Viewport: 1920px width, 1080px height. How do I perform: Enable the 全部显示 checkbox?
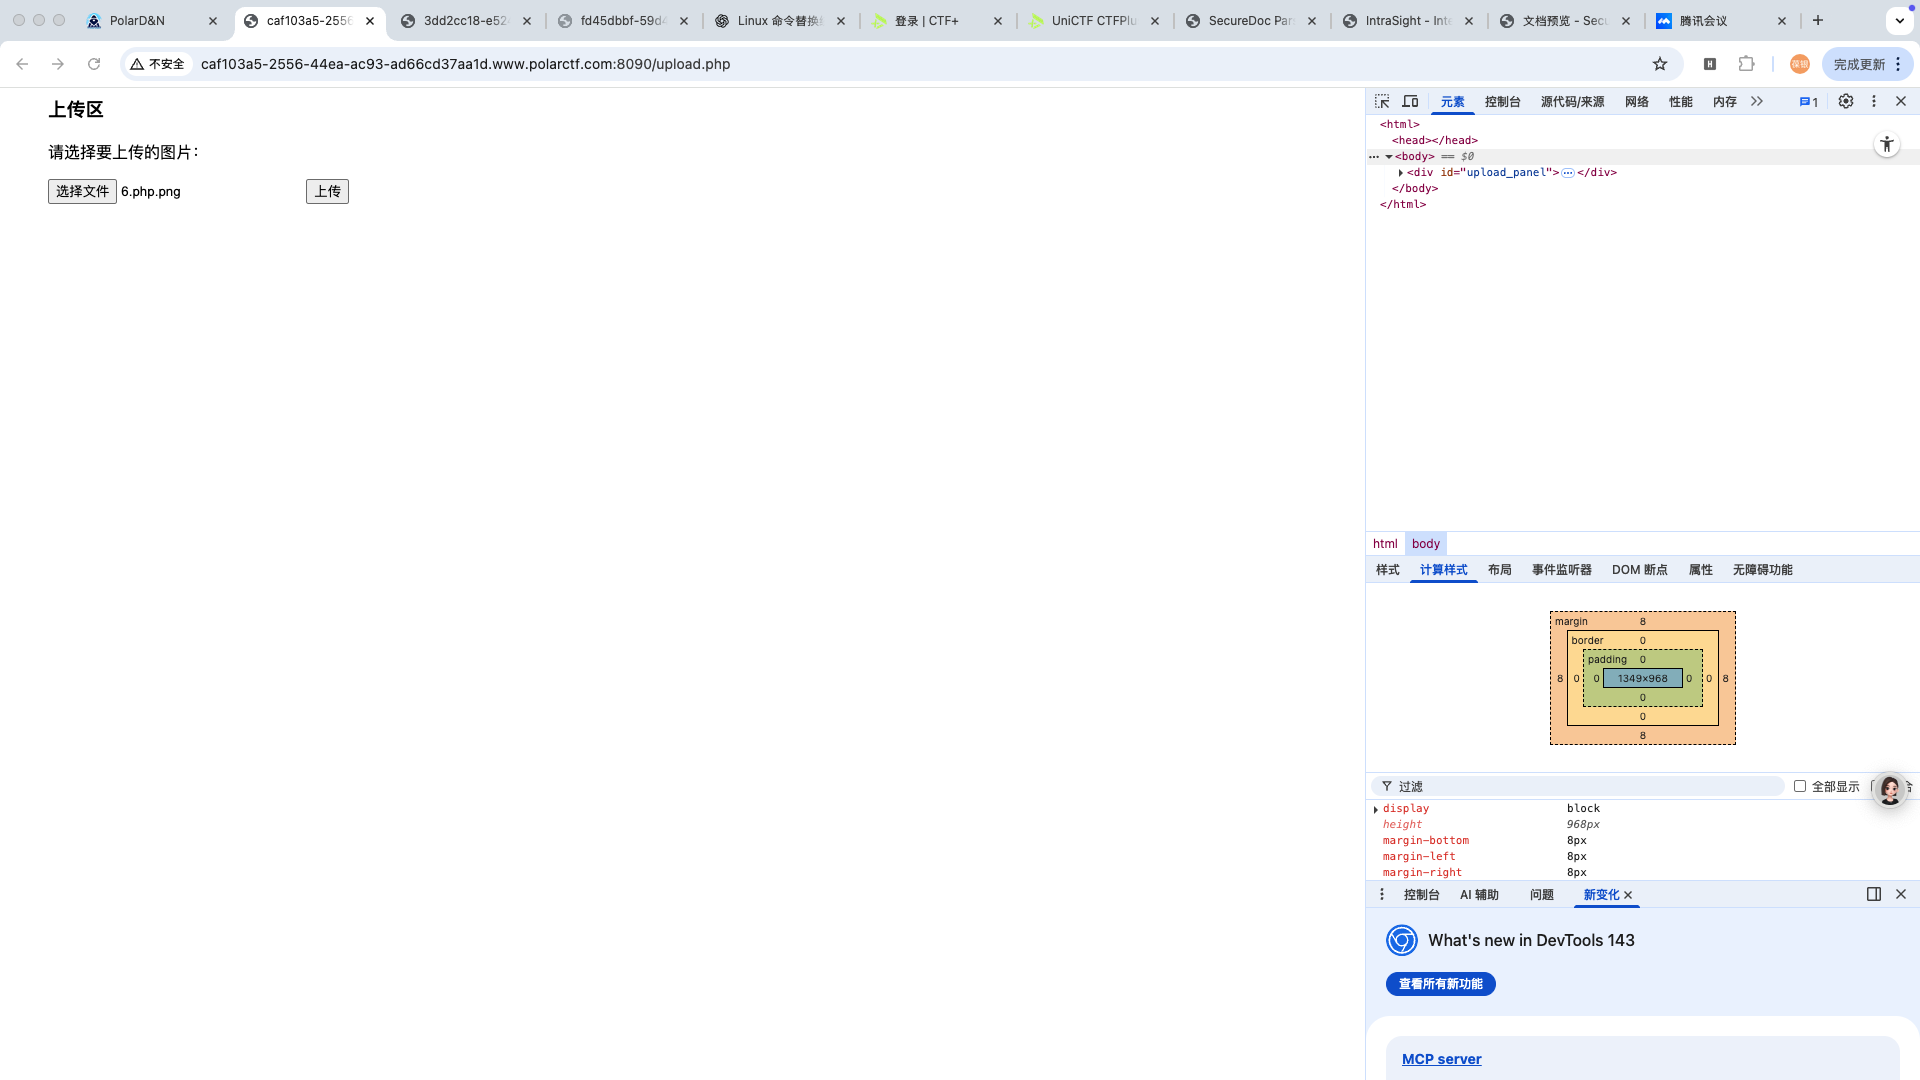(1800, 786)
